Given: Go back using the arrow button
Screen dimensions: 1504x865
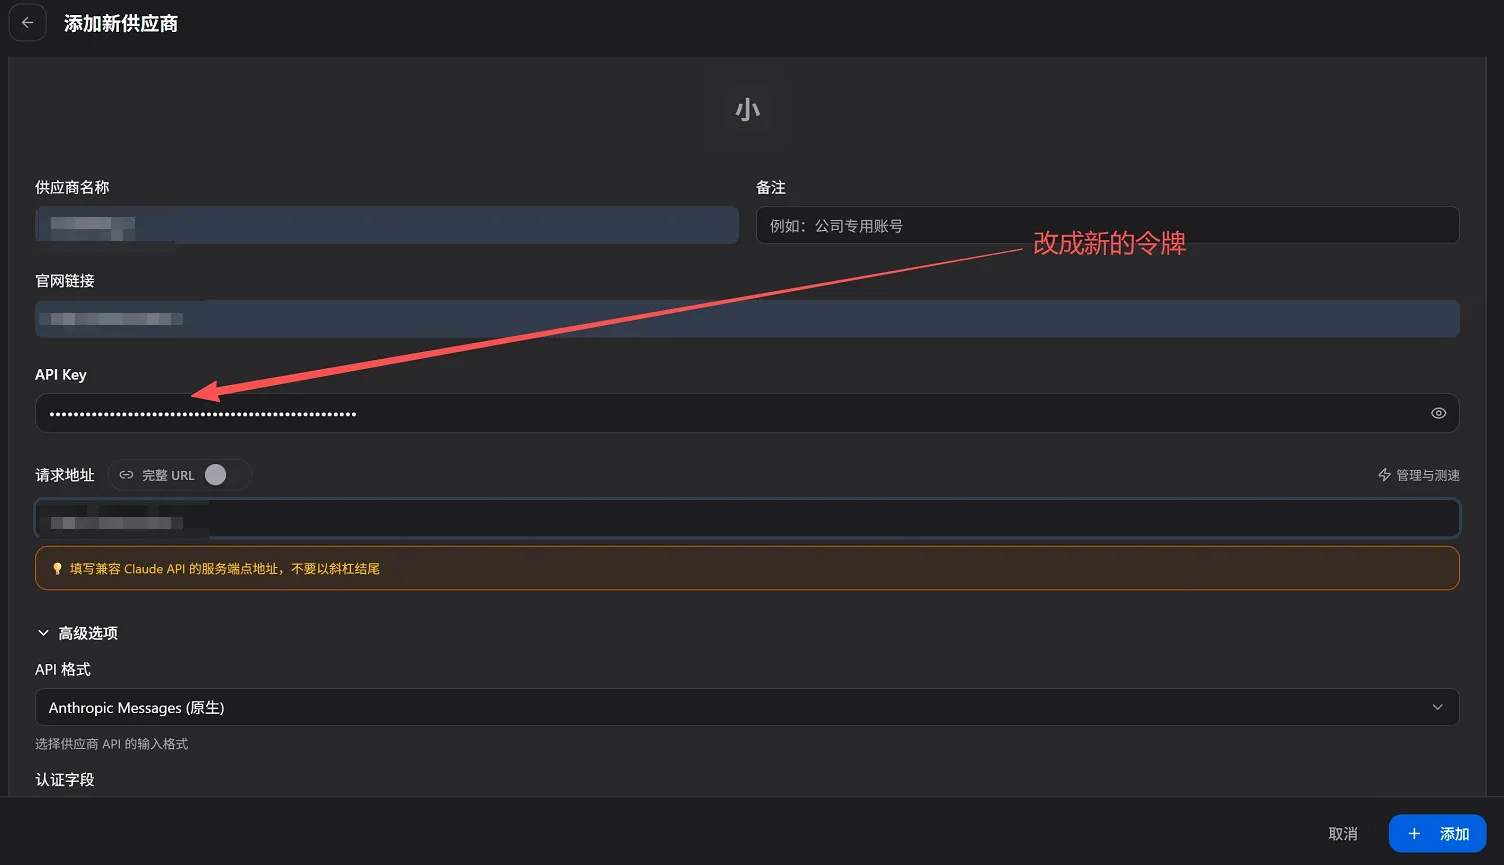Looking at the screenshot, I should tap(28, 23).
